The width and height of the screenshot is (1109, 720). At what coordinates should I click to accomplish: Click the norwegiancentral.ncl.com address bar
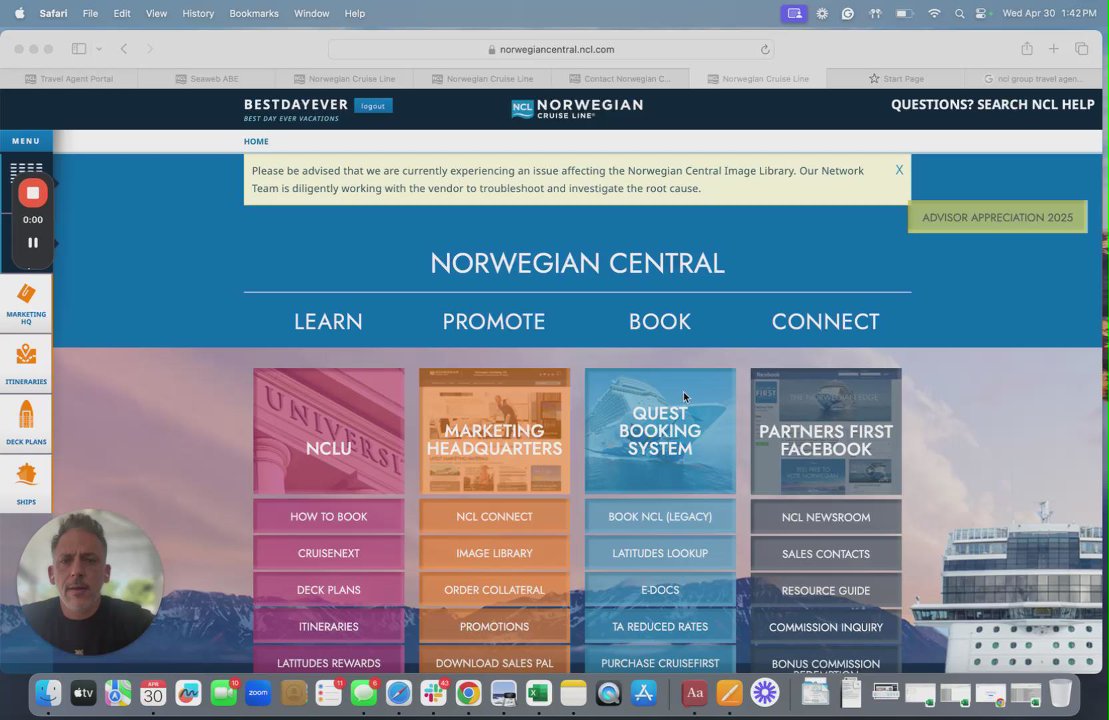[x=551, y=50]
